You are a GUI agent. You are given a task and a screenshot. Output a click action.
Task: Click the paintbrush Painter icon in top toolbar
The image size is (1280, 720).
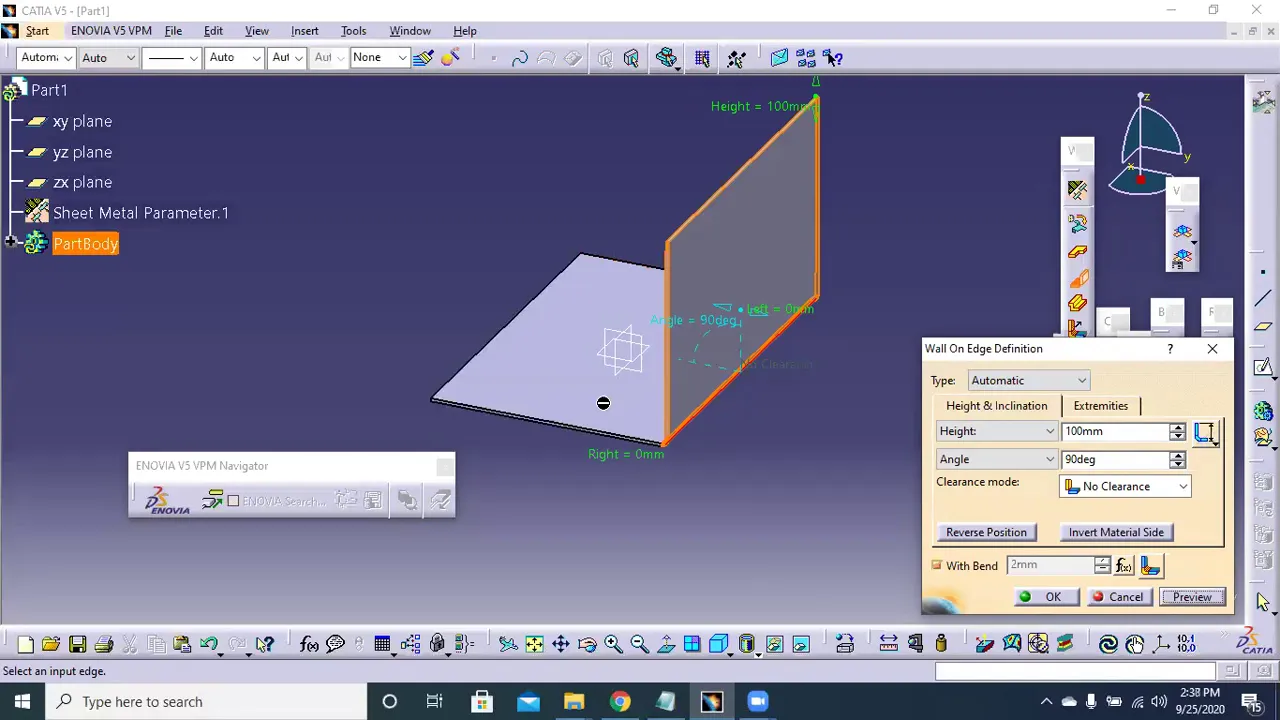[x=423, y=58]
